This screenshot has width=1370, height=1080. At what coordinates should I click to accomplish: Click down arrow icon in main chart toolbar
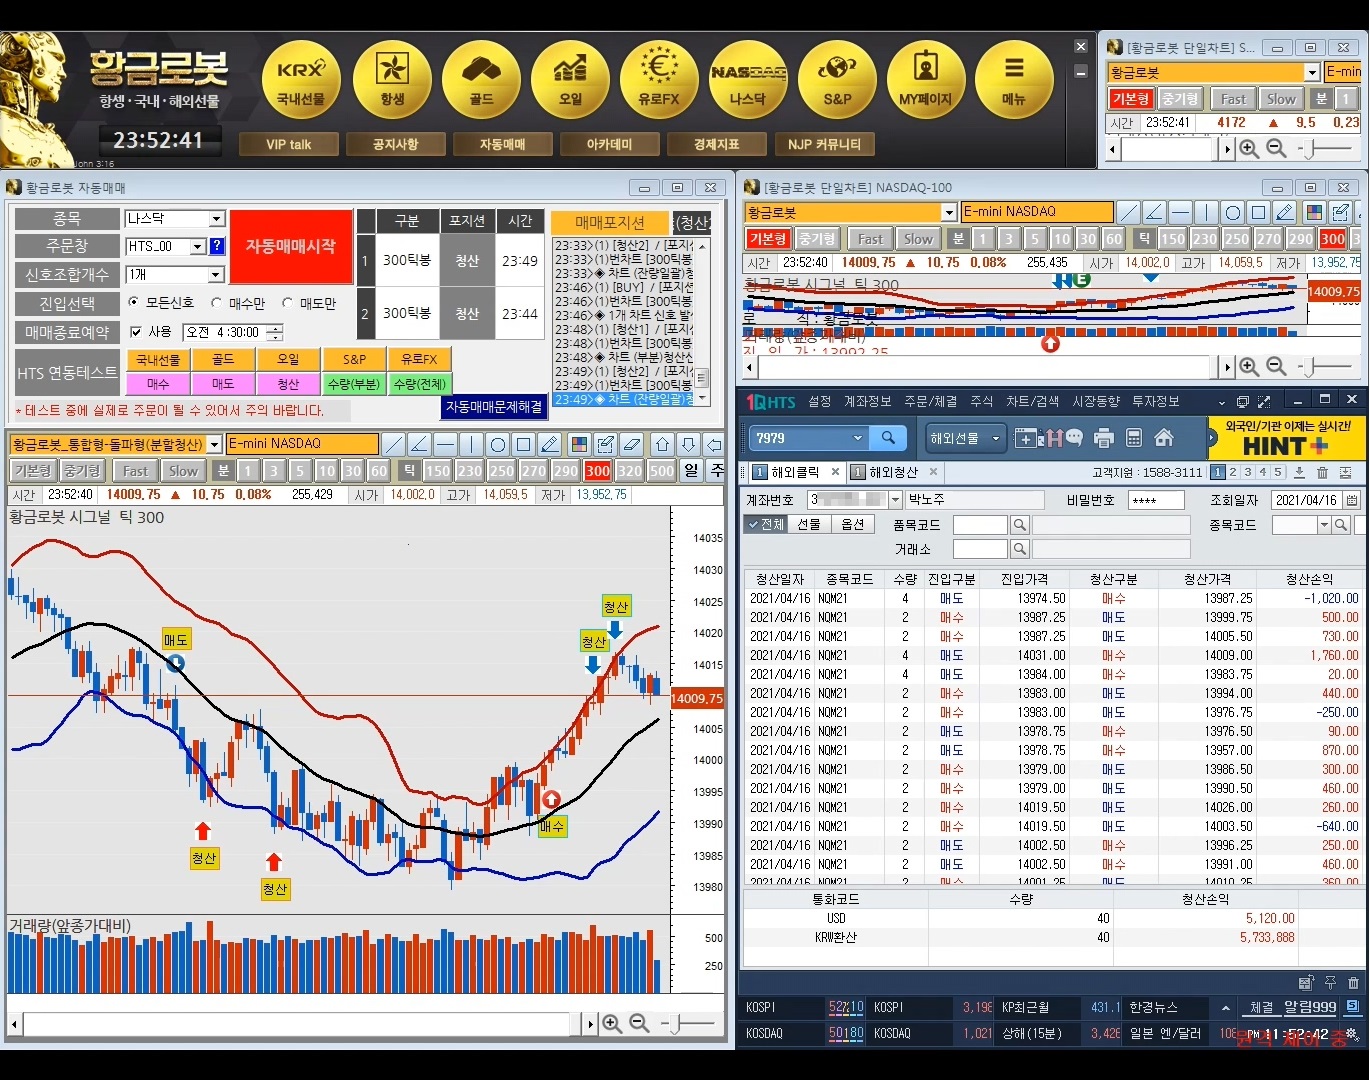[x=688, y=444]
